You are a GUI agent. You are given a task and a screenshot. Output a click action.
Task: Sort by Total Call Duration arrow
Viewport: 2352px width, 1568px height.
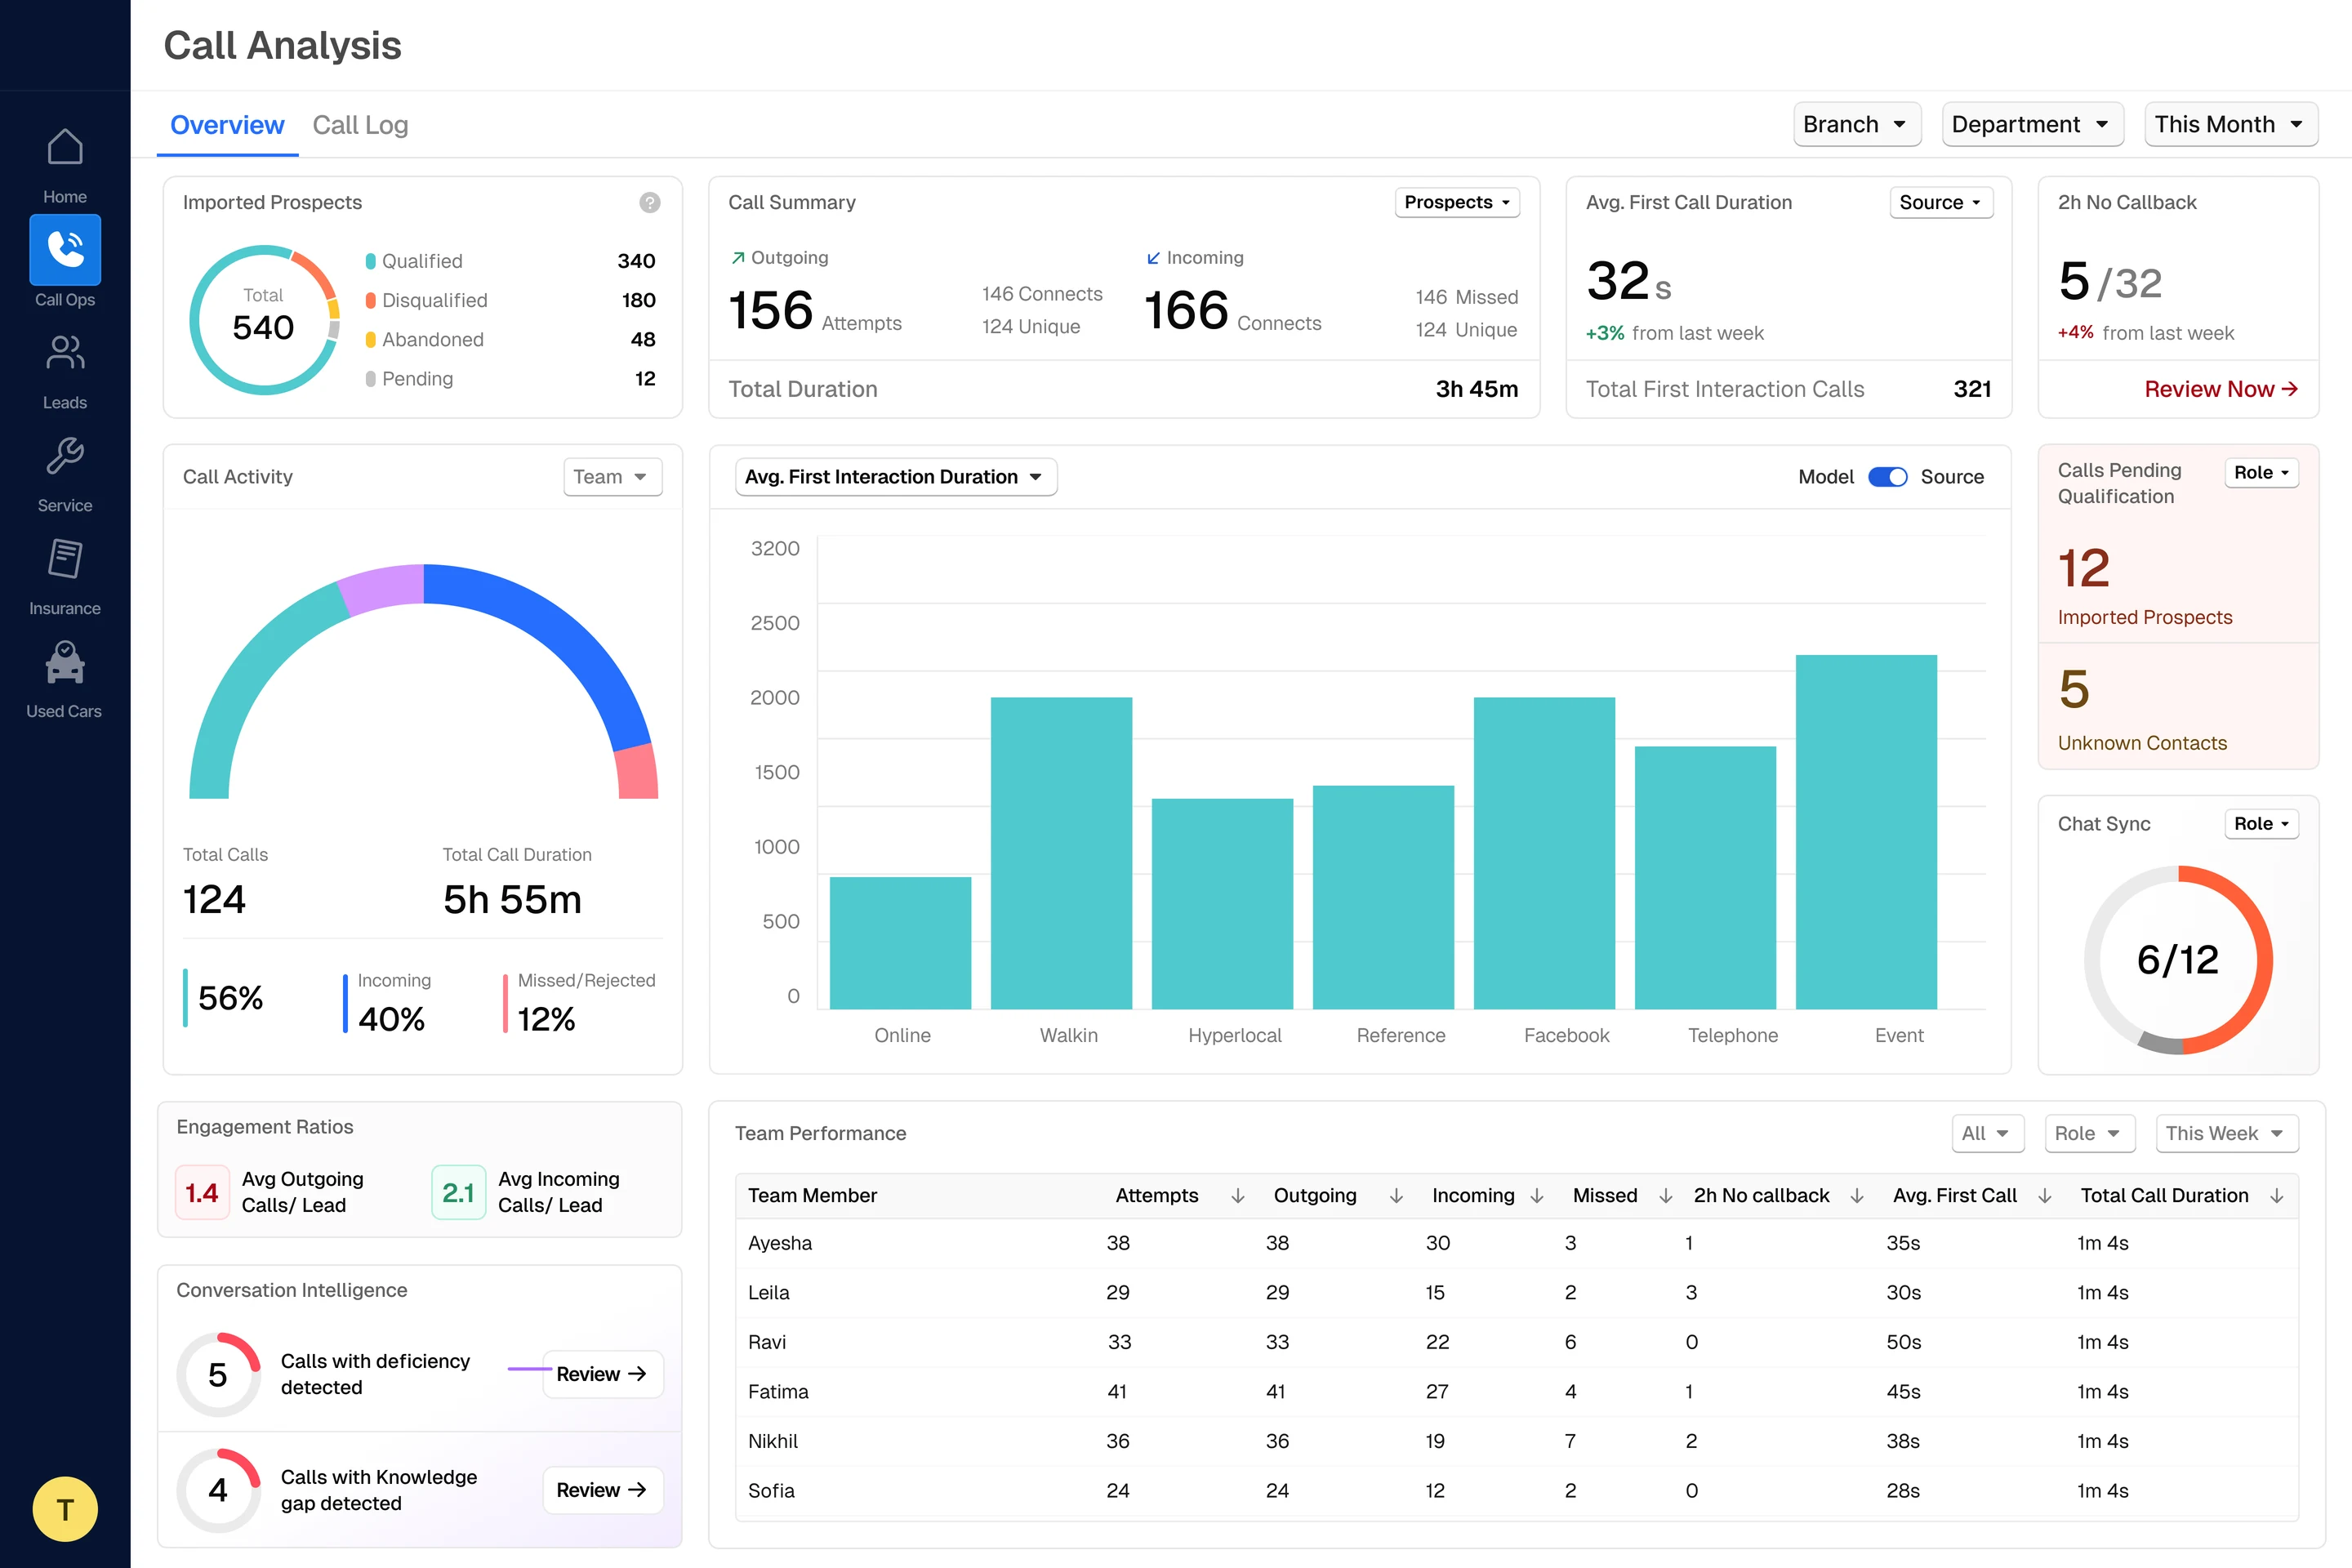click(2276, 1196)
